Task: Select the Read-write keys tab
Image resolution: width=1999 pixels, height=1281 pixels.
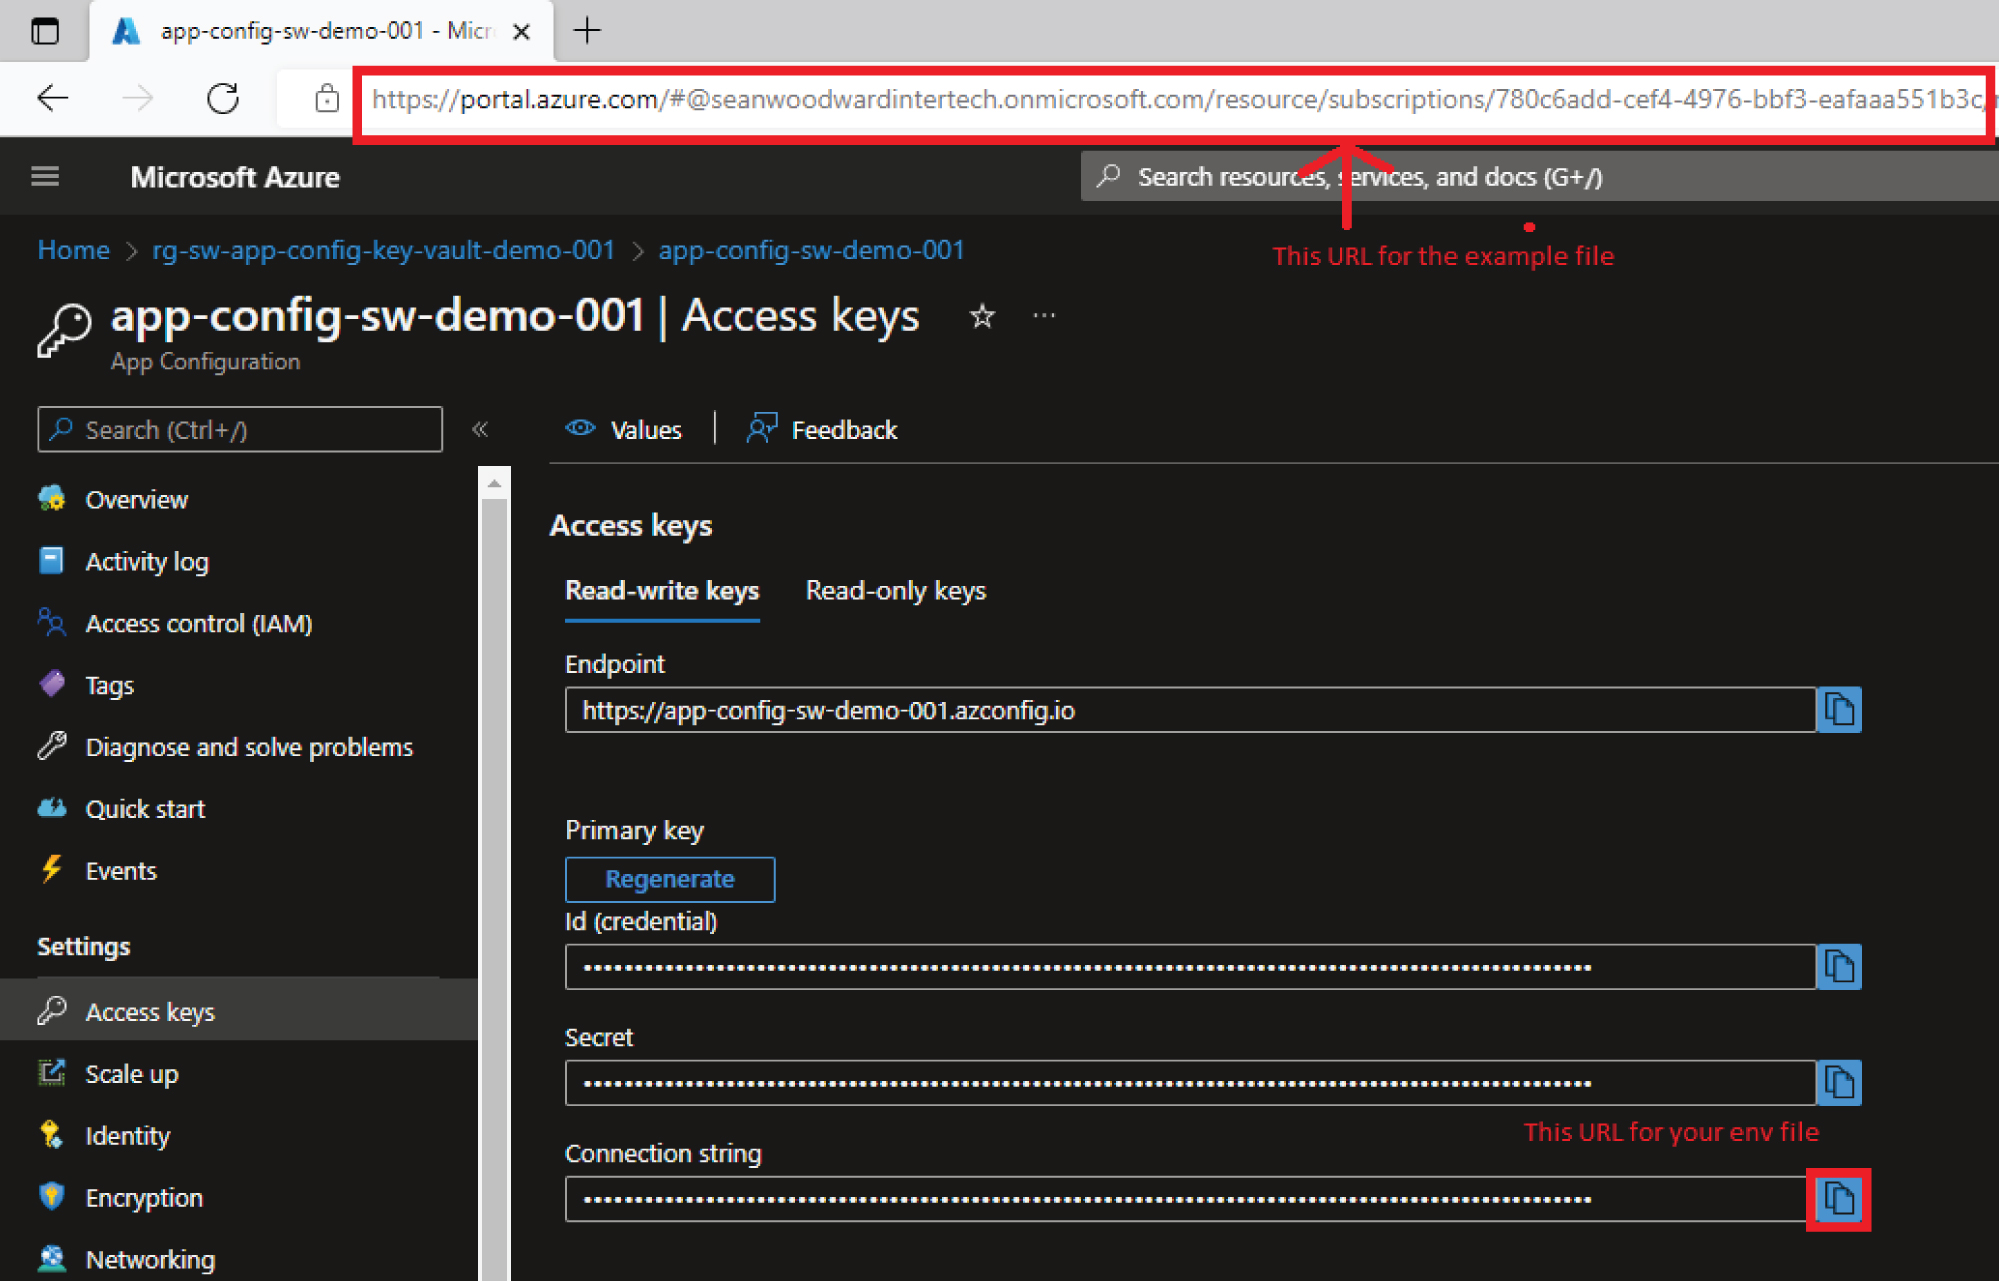Action: (x=662, y=591)
